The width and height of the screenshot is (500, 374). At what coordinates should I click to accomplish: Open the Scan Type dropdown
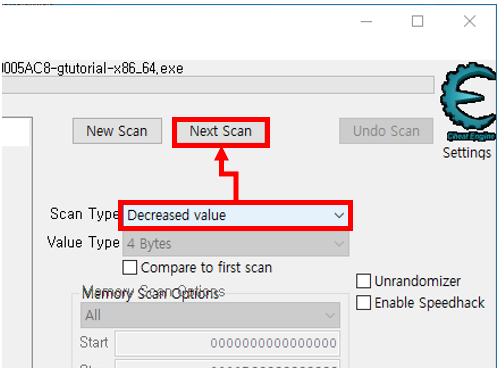click(x=236, y=215)
